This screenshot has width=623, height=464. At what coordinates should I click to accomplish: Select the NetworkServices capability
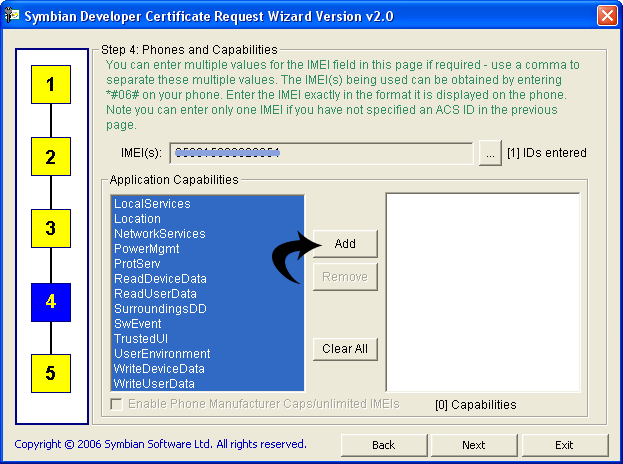pyautogui.click(x=208, y=234)
